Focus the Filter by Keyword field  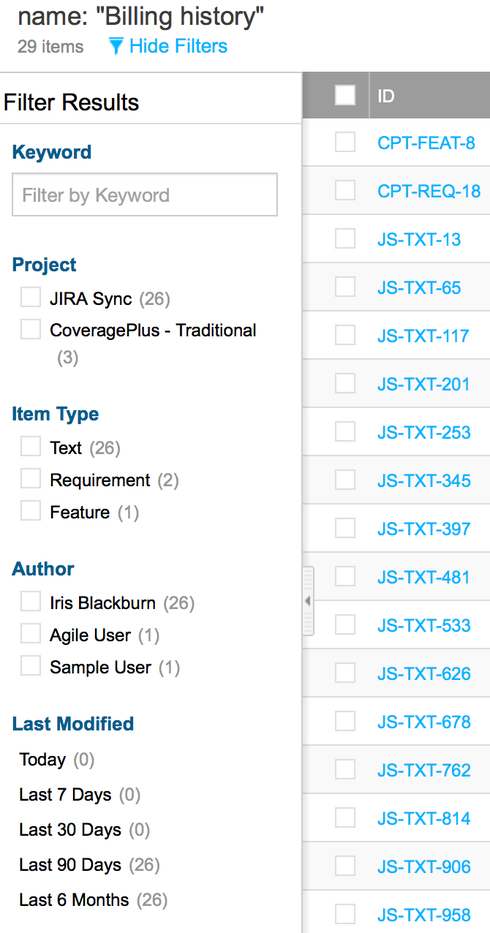coord(145,195)
